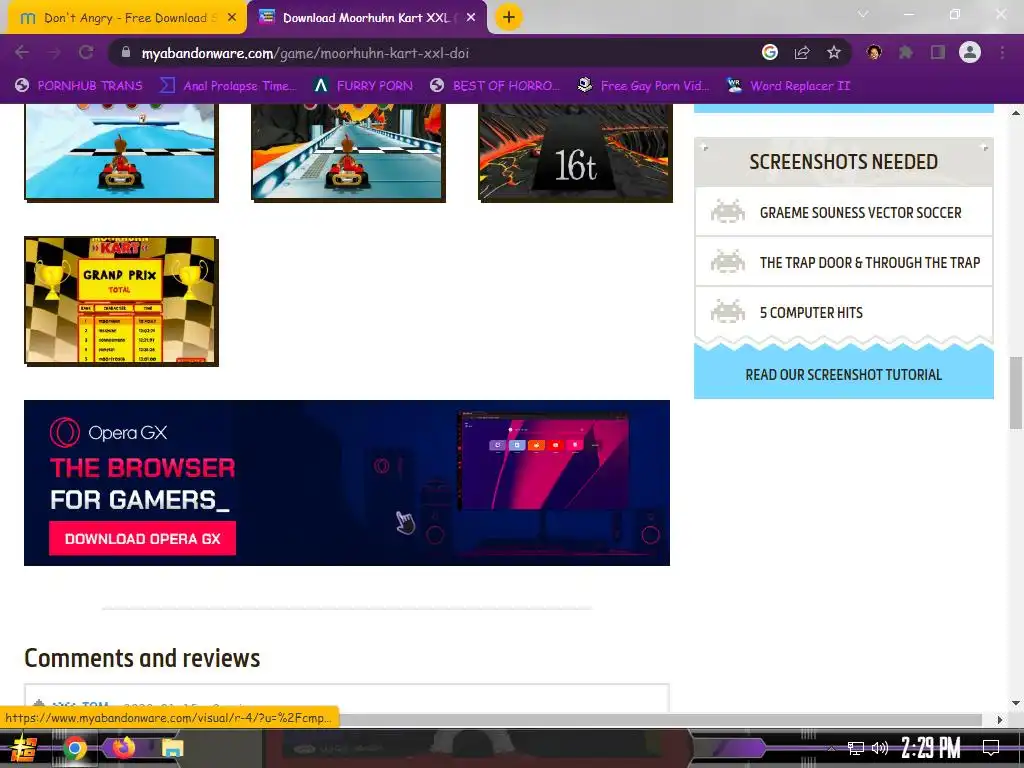This screenshot has height=768, width=1024.
Task: Open the first bookmark in the bar
Action: click(x=78, y=86)
